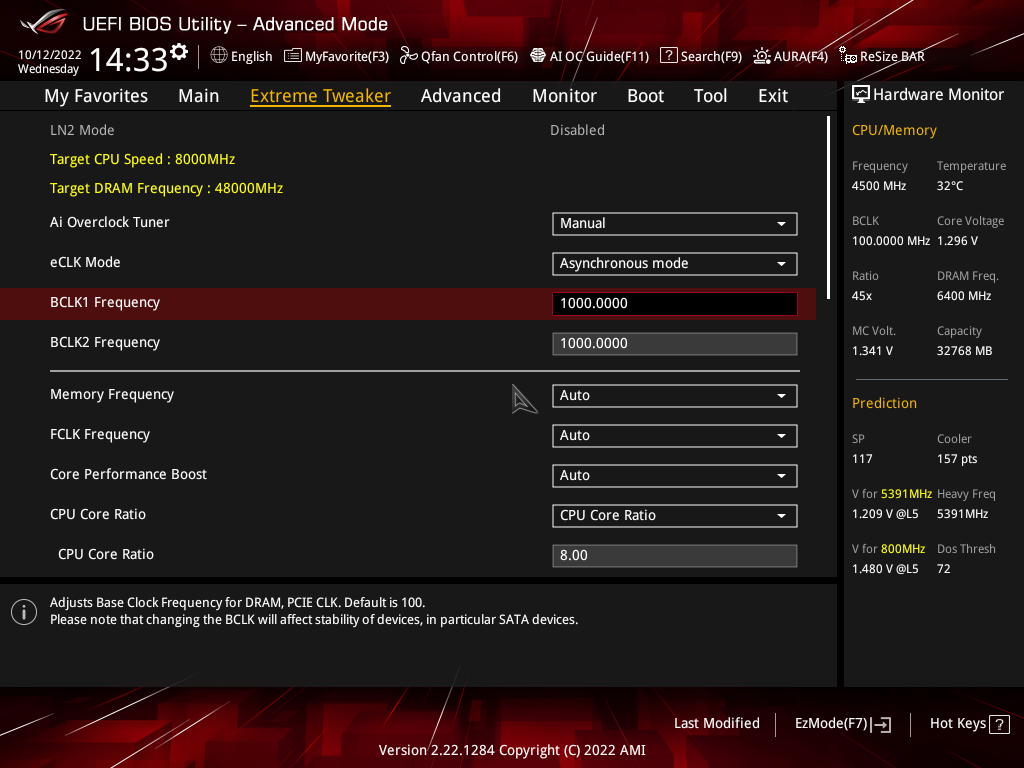
Task: Open the Core Performance Boost dropdown
Action: pos(674,475)
